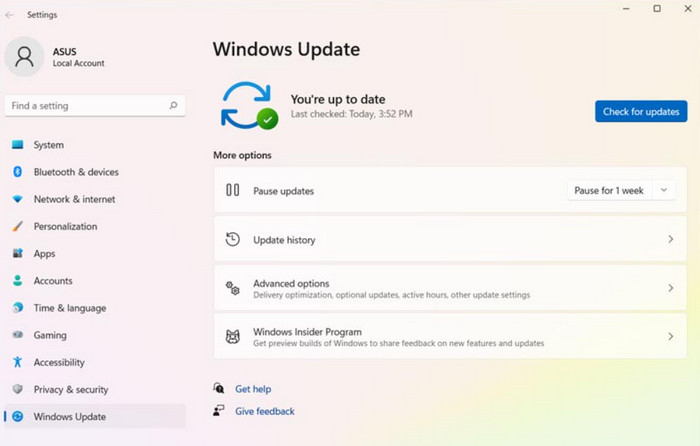Open Windows Insider Program chevron
The width and height of the screenshot is (700, 446).
(x=671, y=337)
